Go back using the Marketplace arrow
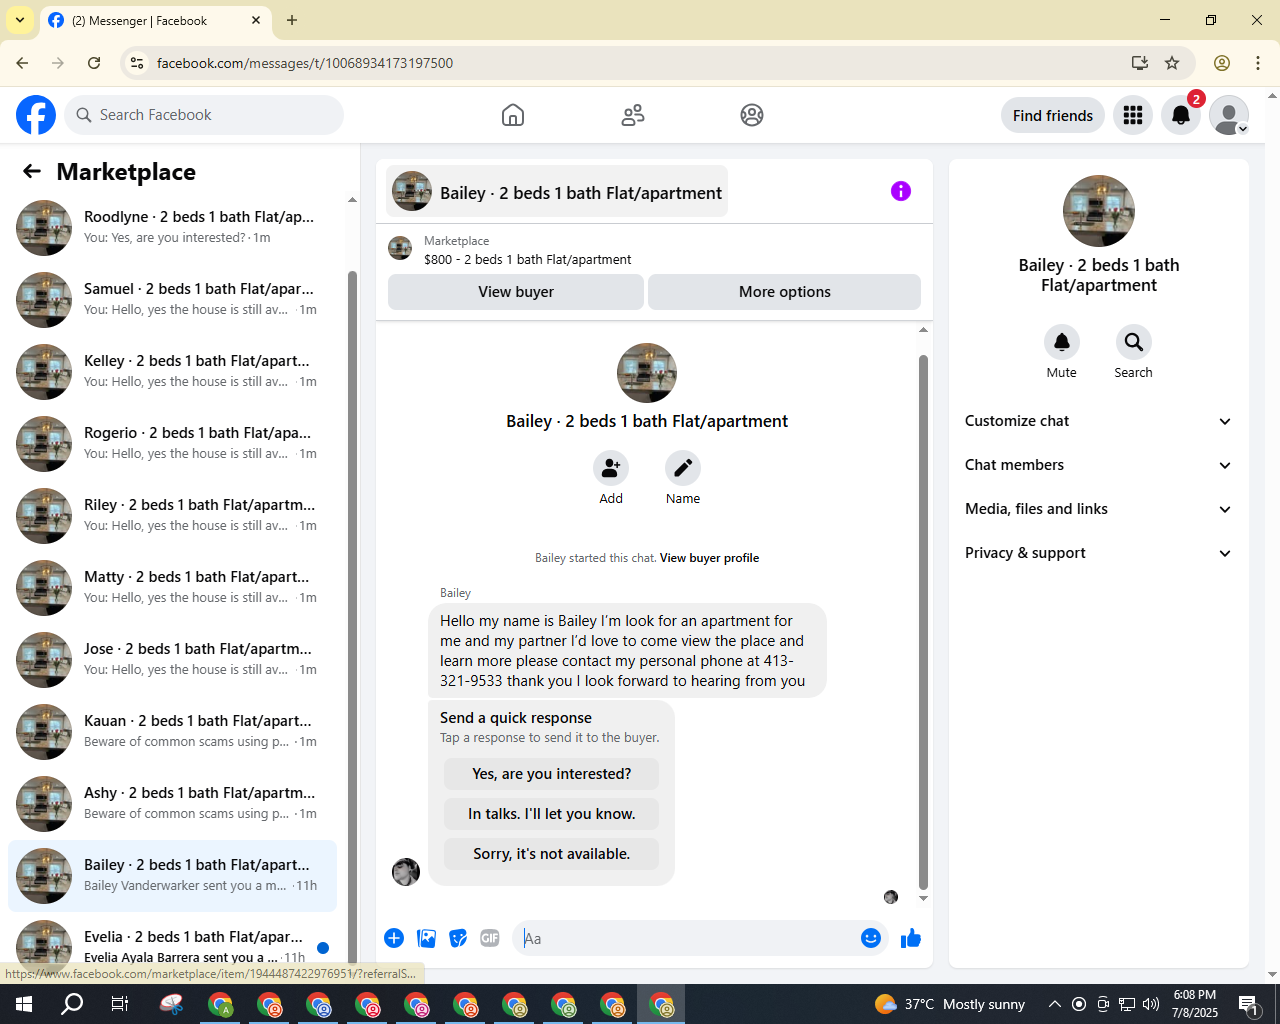Image resolution: width=1280 pixels, height=1024 pixels. point(32,171)
